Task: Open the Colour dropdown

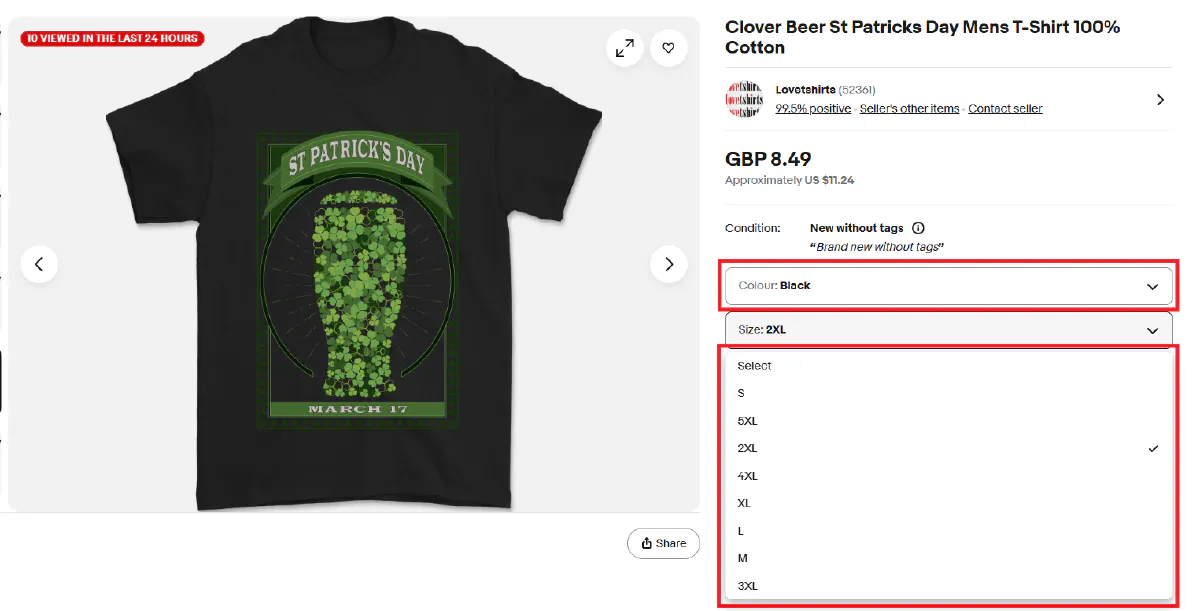Action: click(947, 285)
